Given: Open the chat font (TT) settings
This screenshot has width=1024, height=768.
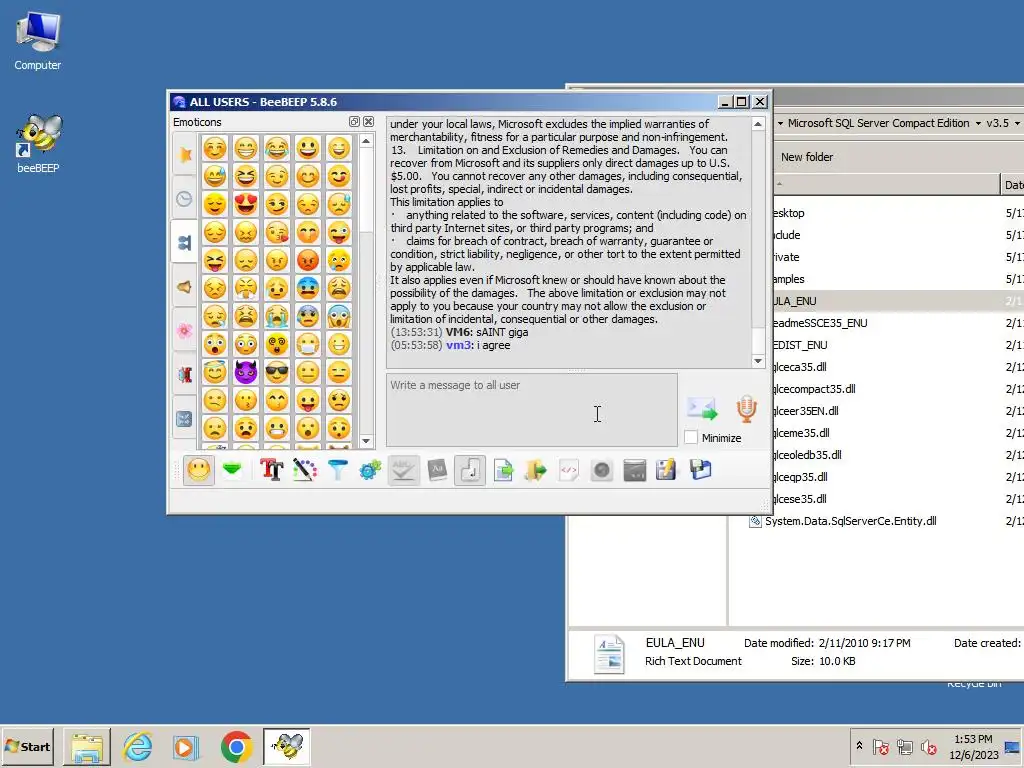Looking at the screenshot, I should click(271, 470).
